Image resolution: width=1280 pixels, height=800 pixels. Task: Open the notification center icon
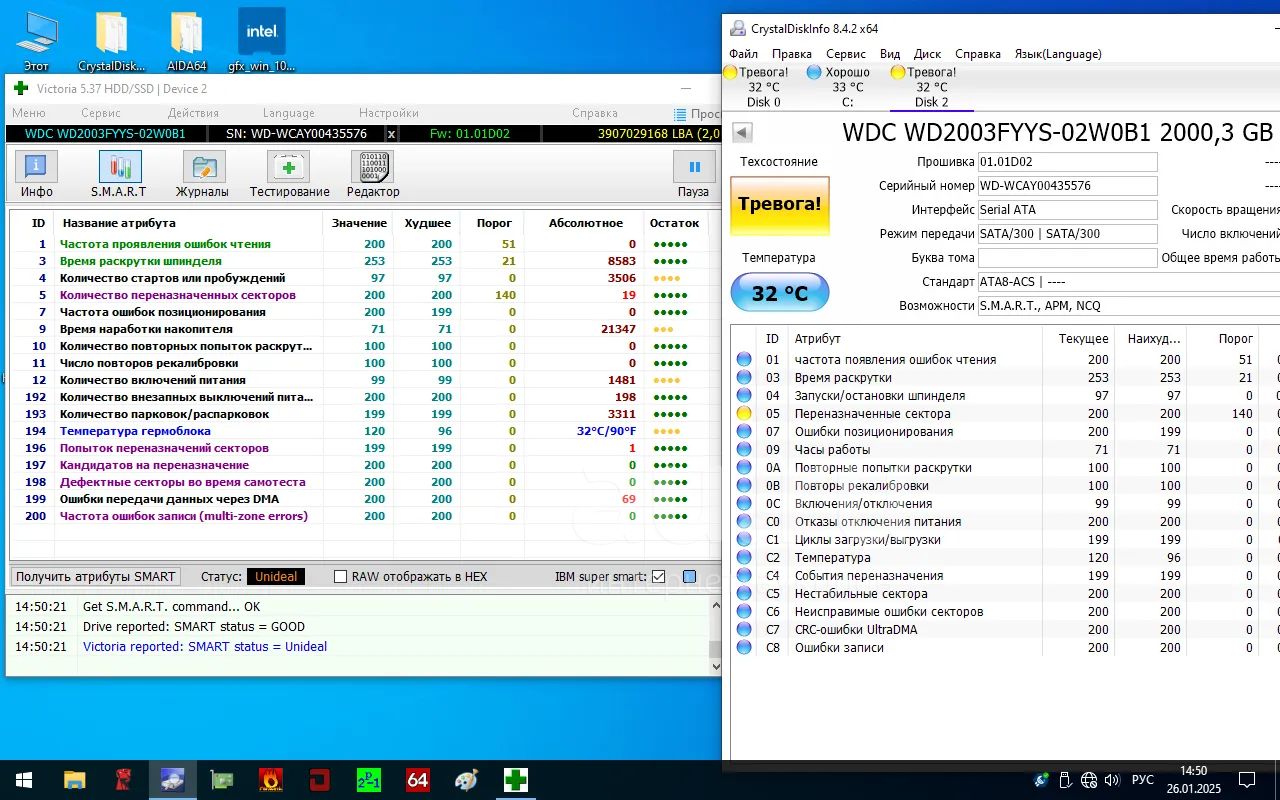click(1247, 780)
